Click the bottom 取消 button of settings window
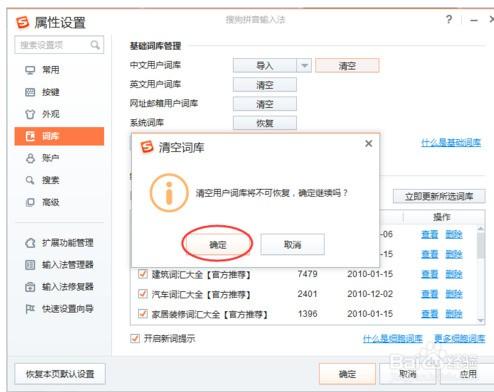 pyautogui.click(x=407, y=374)
